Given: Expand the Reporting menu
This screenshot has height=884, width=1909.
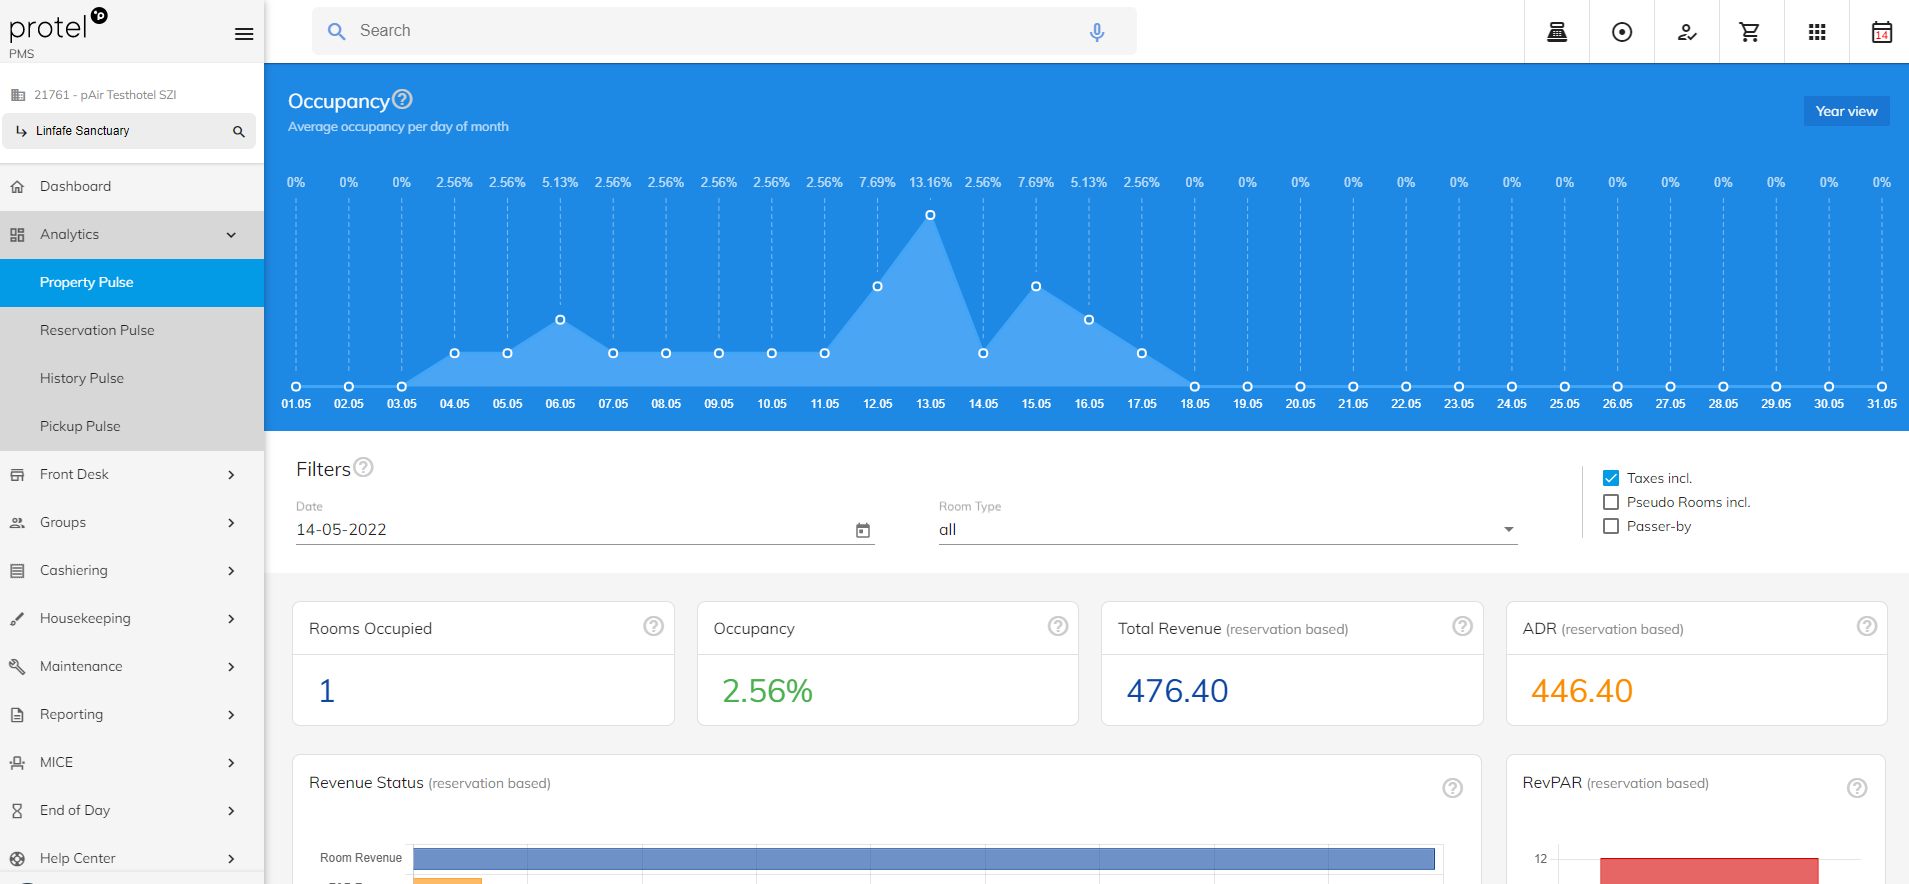Looking at the screenshot, I should pos(231,715).
